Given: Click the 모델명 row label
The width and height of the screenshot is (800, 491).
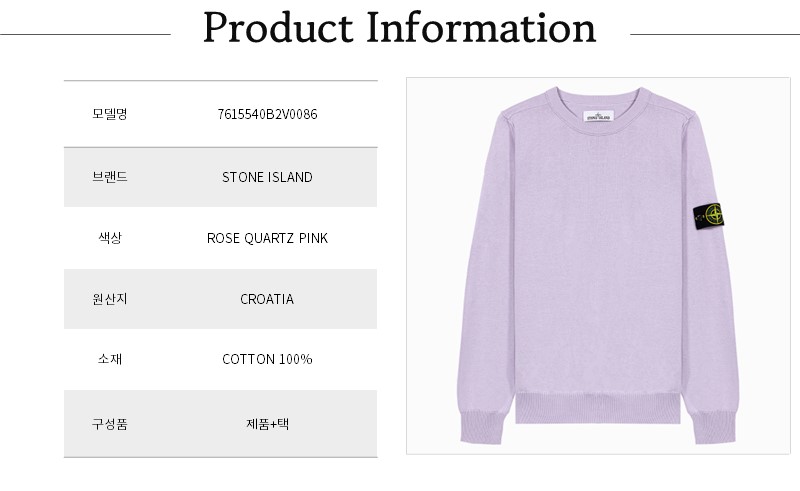Looking at the screenshot, I should (x=109, y=114).
